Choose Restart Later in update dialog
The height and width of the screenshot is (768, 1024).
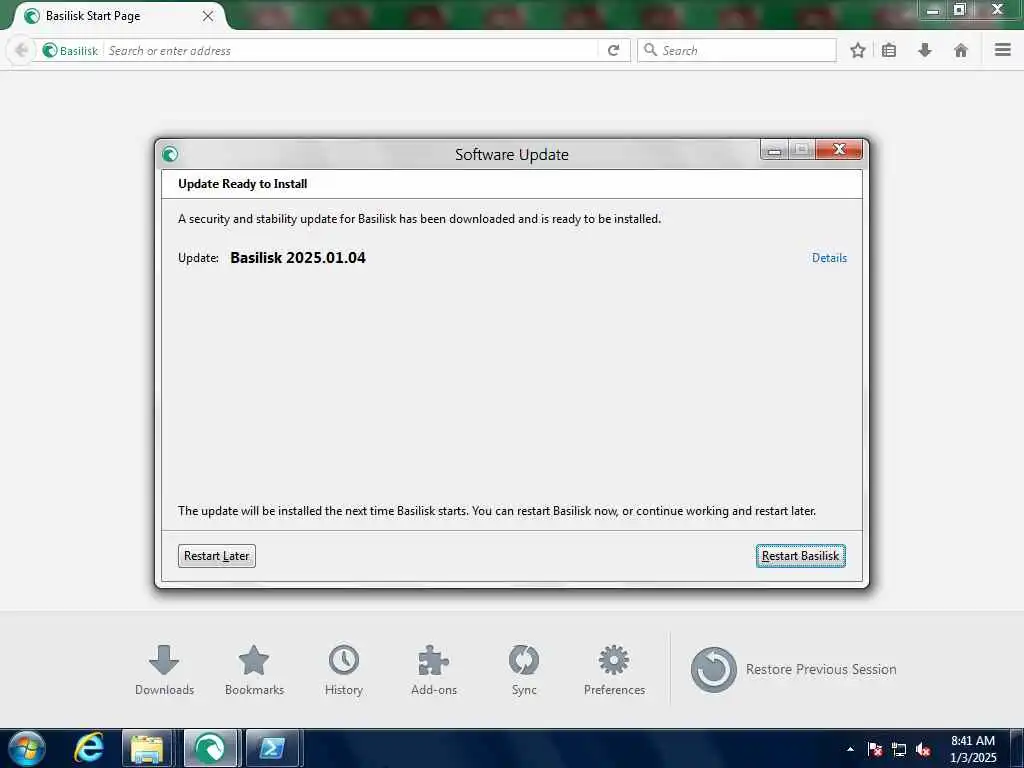(x=216, y=556)
